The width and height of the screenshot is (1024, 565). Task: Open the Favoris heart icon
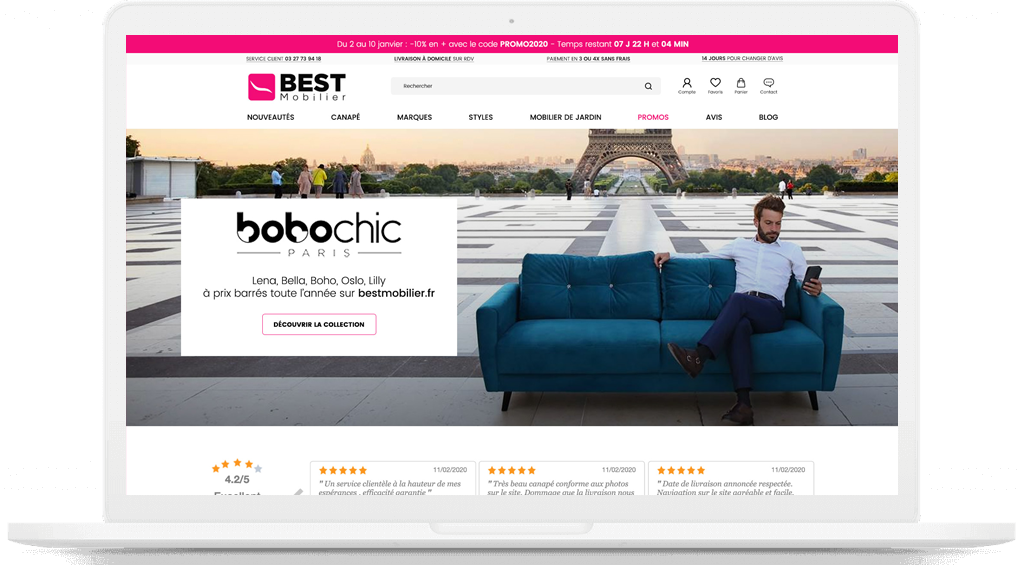pyautogui.click(x=715, y=86)
